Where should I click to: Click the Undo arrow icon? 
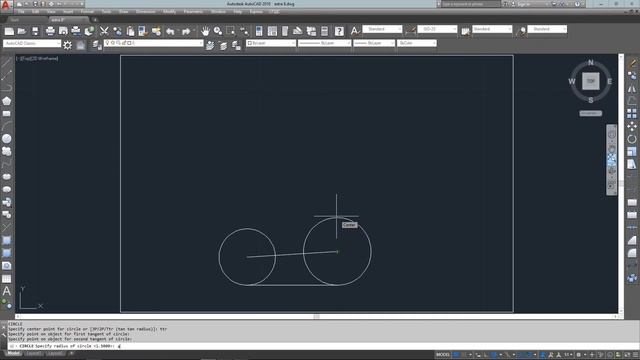170,31
